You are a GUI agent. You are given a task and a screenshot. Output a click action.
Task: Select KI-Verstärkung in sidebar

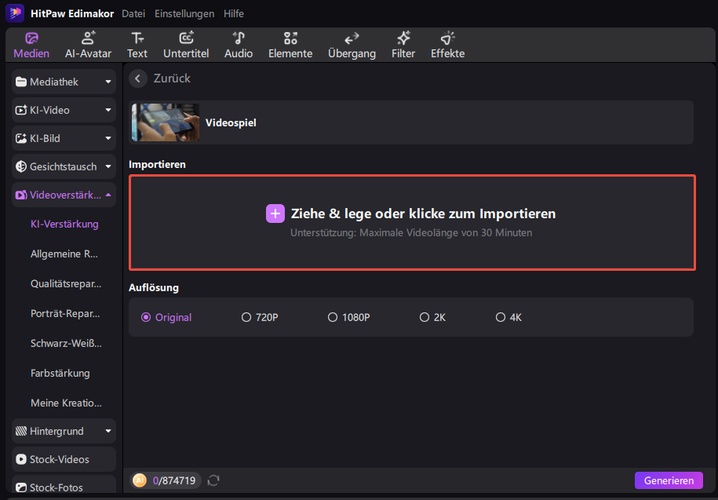(x=64, y=224)
